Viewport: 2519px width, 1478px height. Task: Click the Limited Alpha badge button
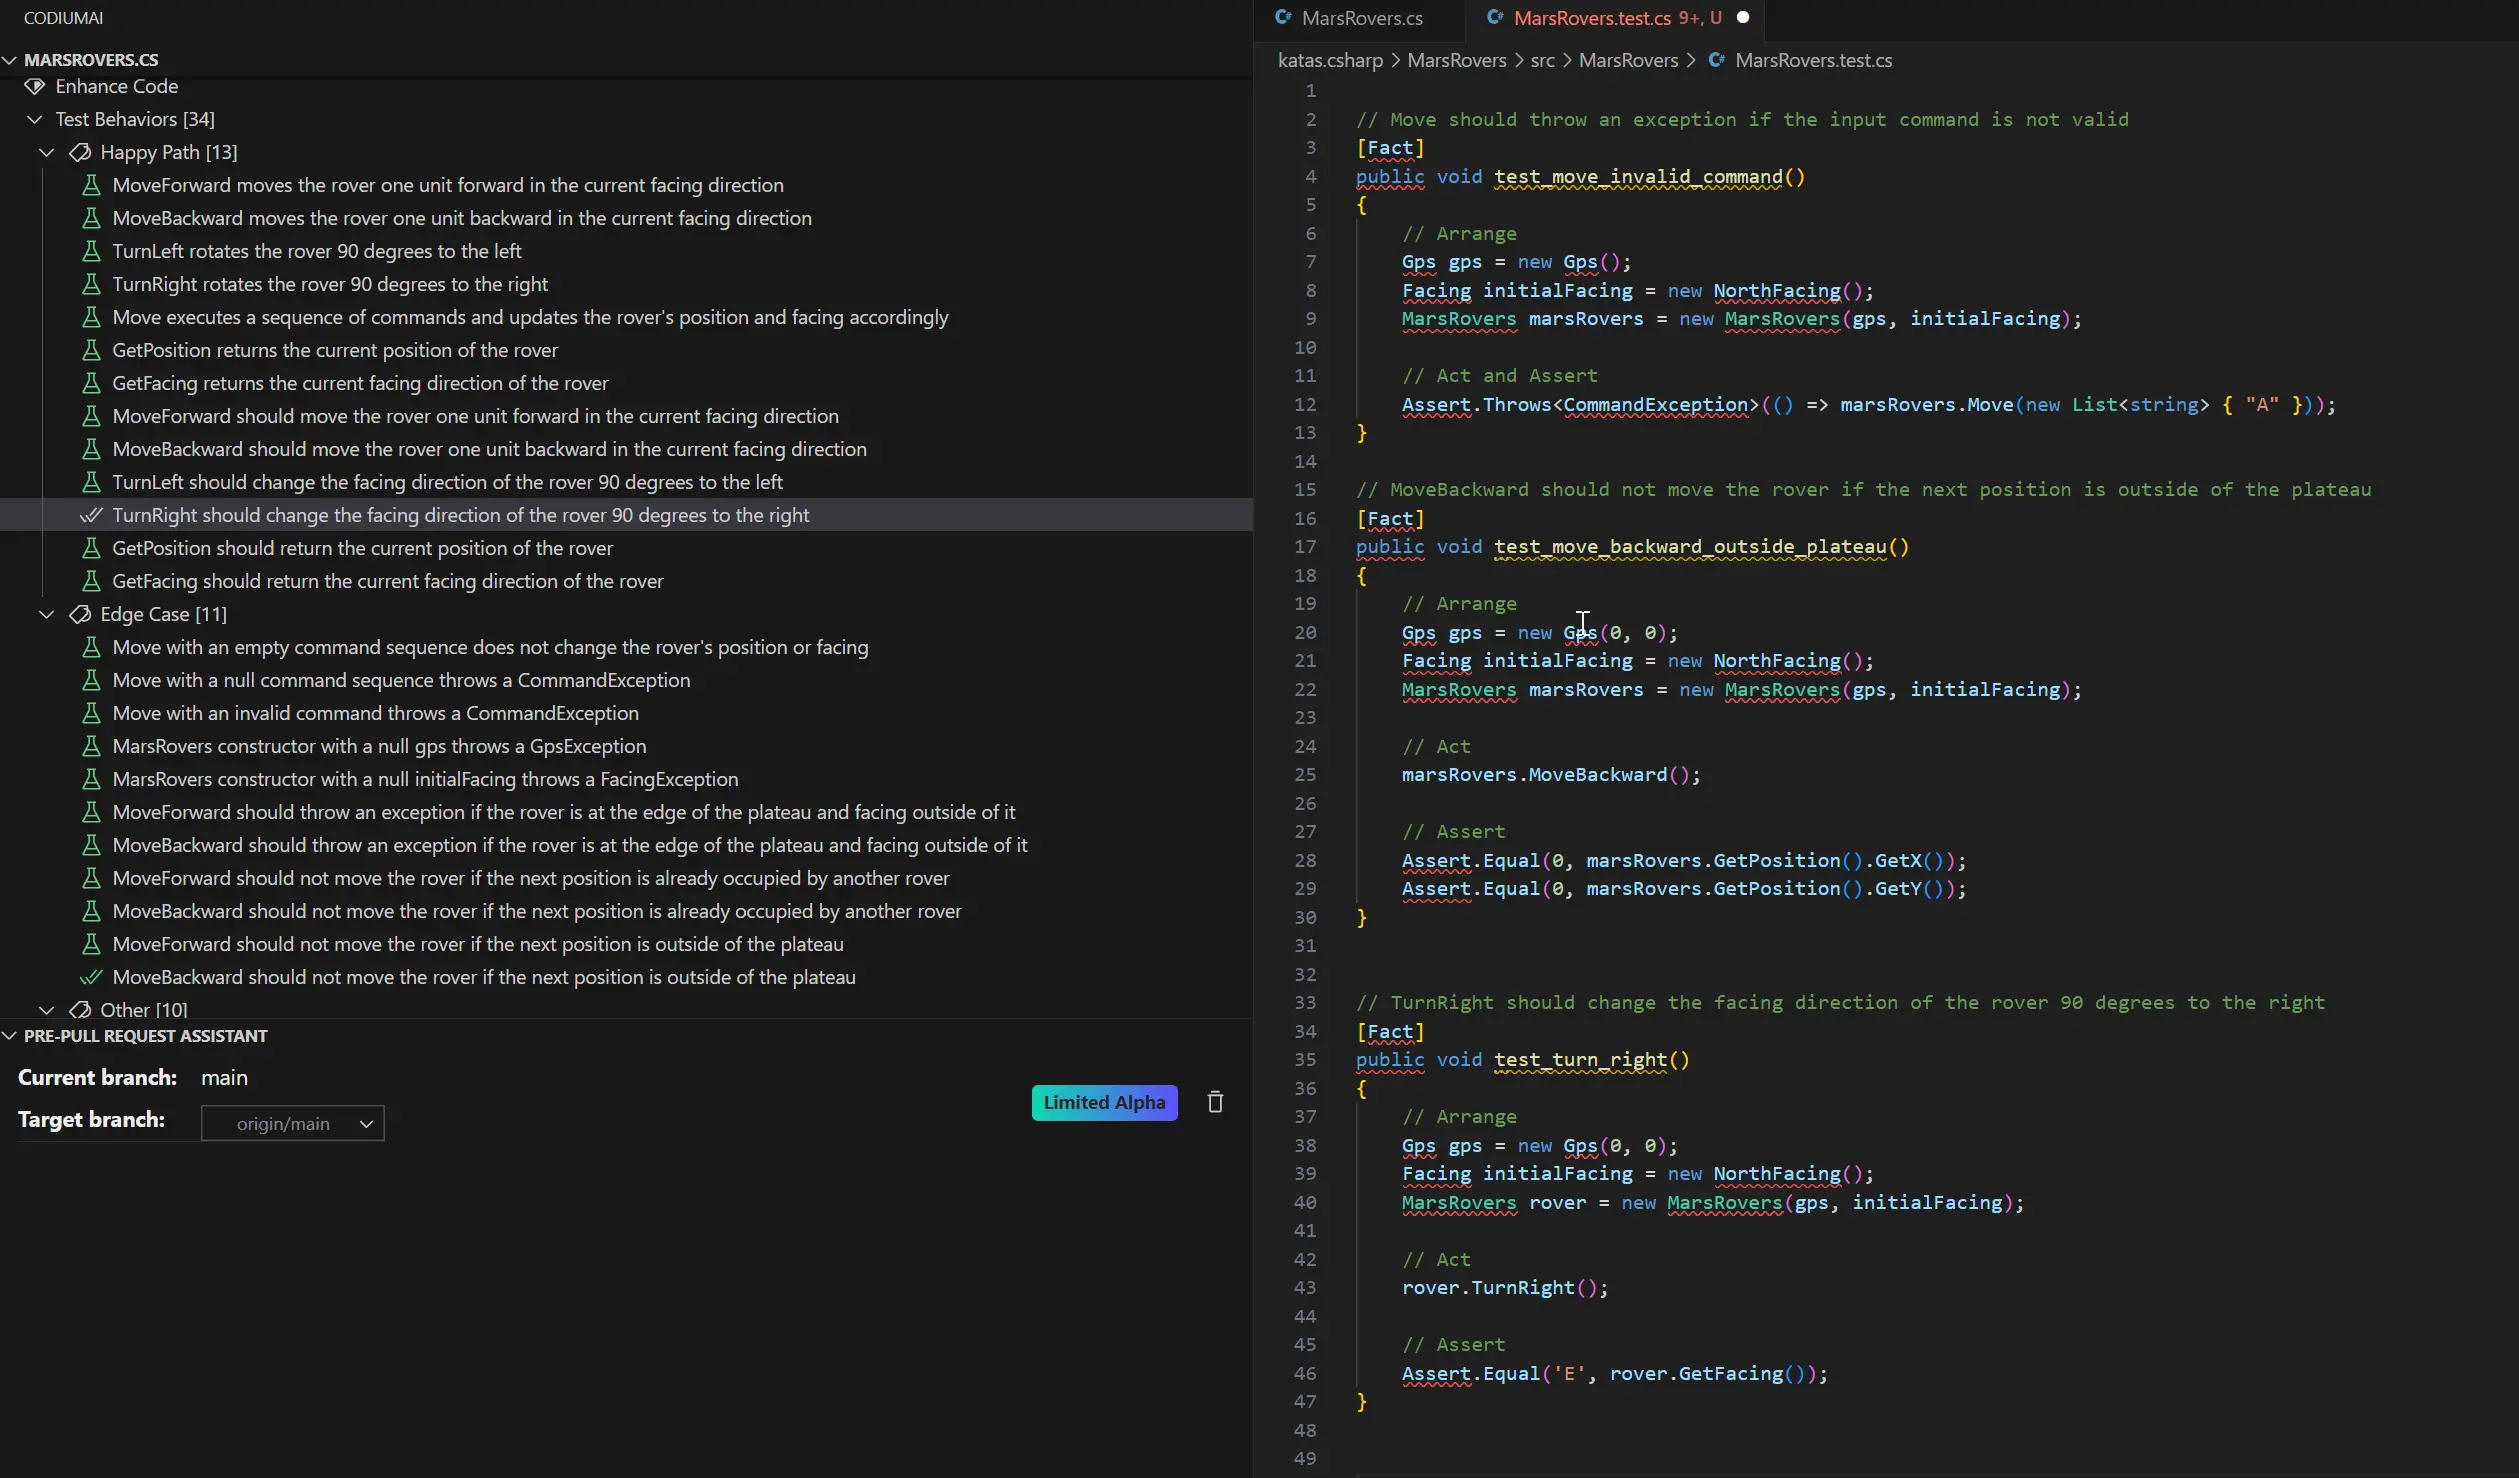1104,1102
